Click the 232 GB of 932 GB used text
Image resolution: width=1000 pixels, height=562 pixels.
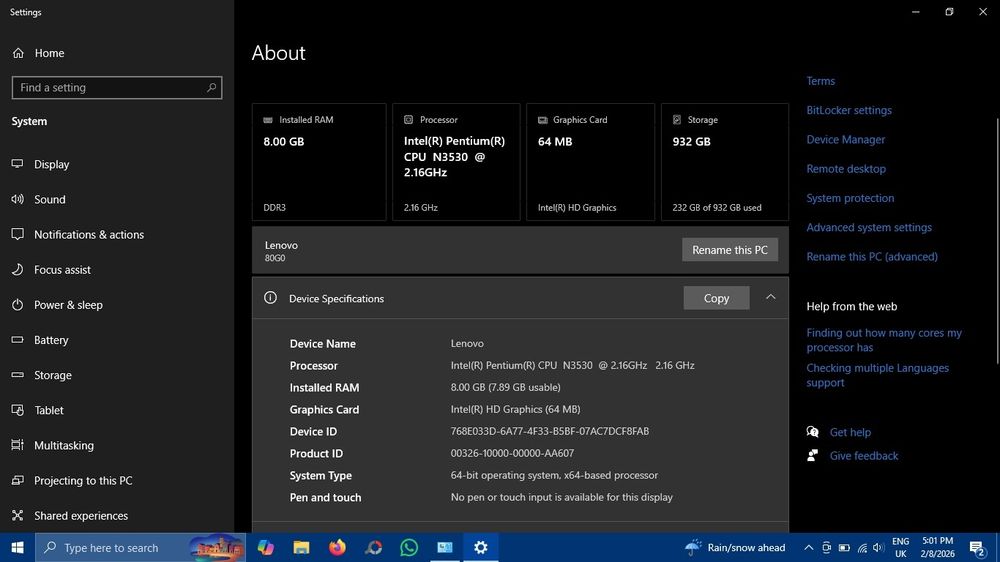click(717, 207)
